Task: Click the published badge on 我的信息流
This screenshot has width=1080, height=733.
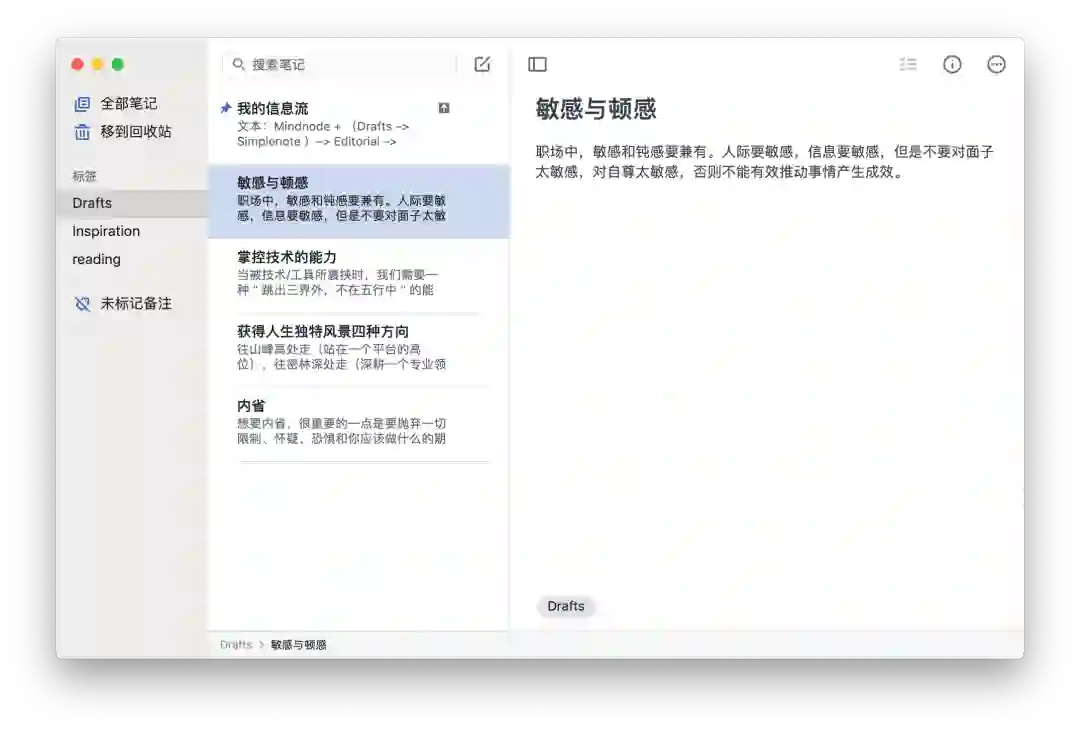Action: pyautogui.click(x=444, y=108)
